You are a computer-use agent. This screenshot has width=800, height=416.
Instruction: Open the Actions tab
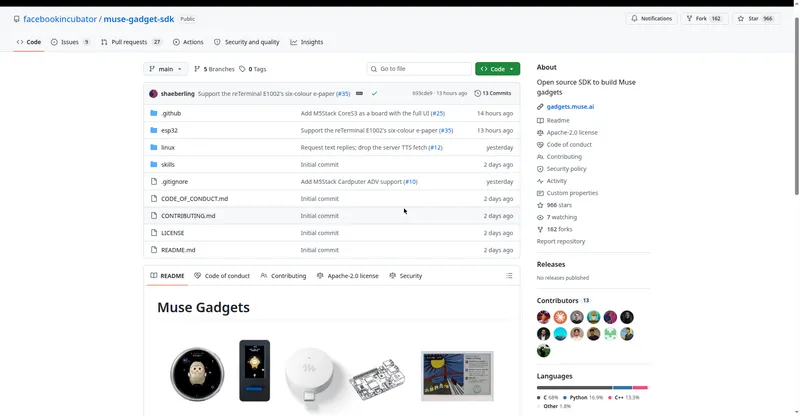188,42
